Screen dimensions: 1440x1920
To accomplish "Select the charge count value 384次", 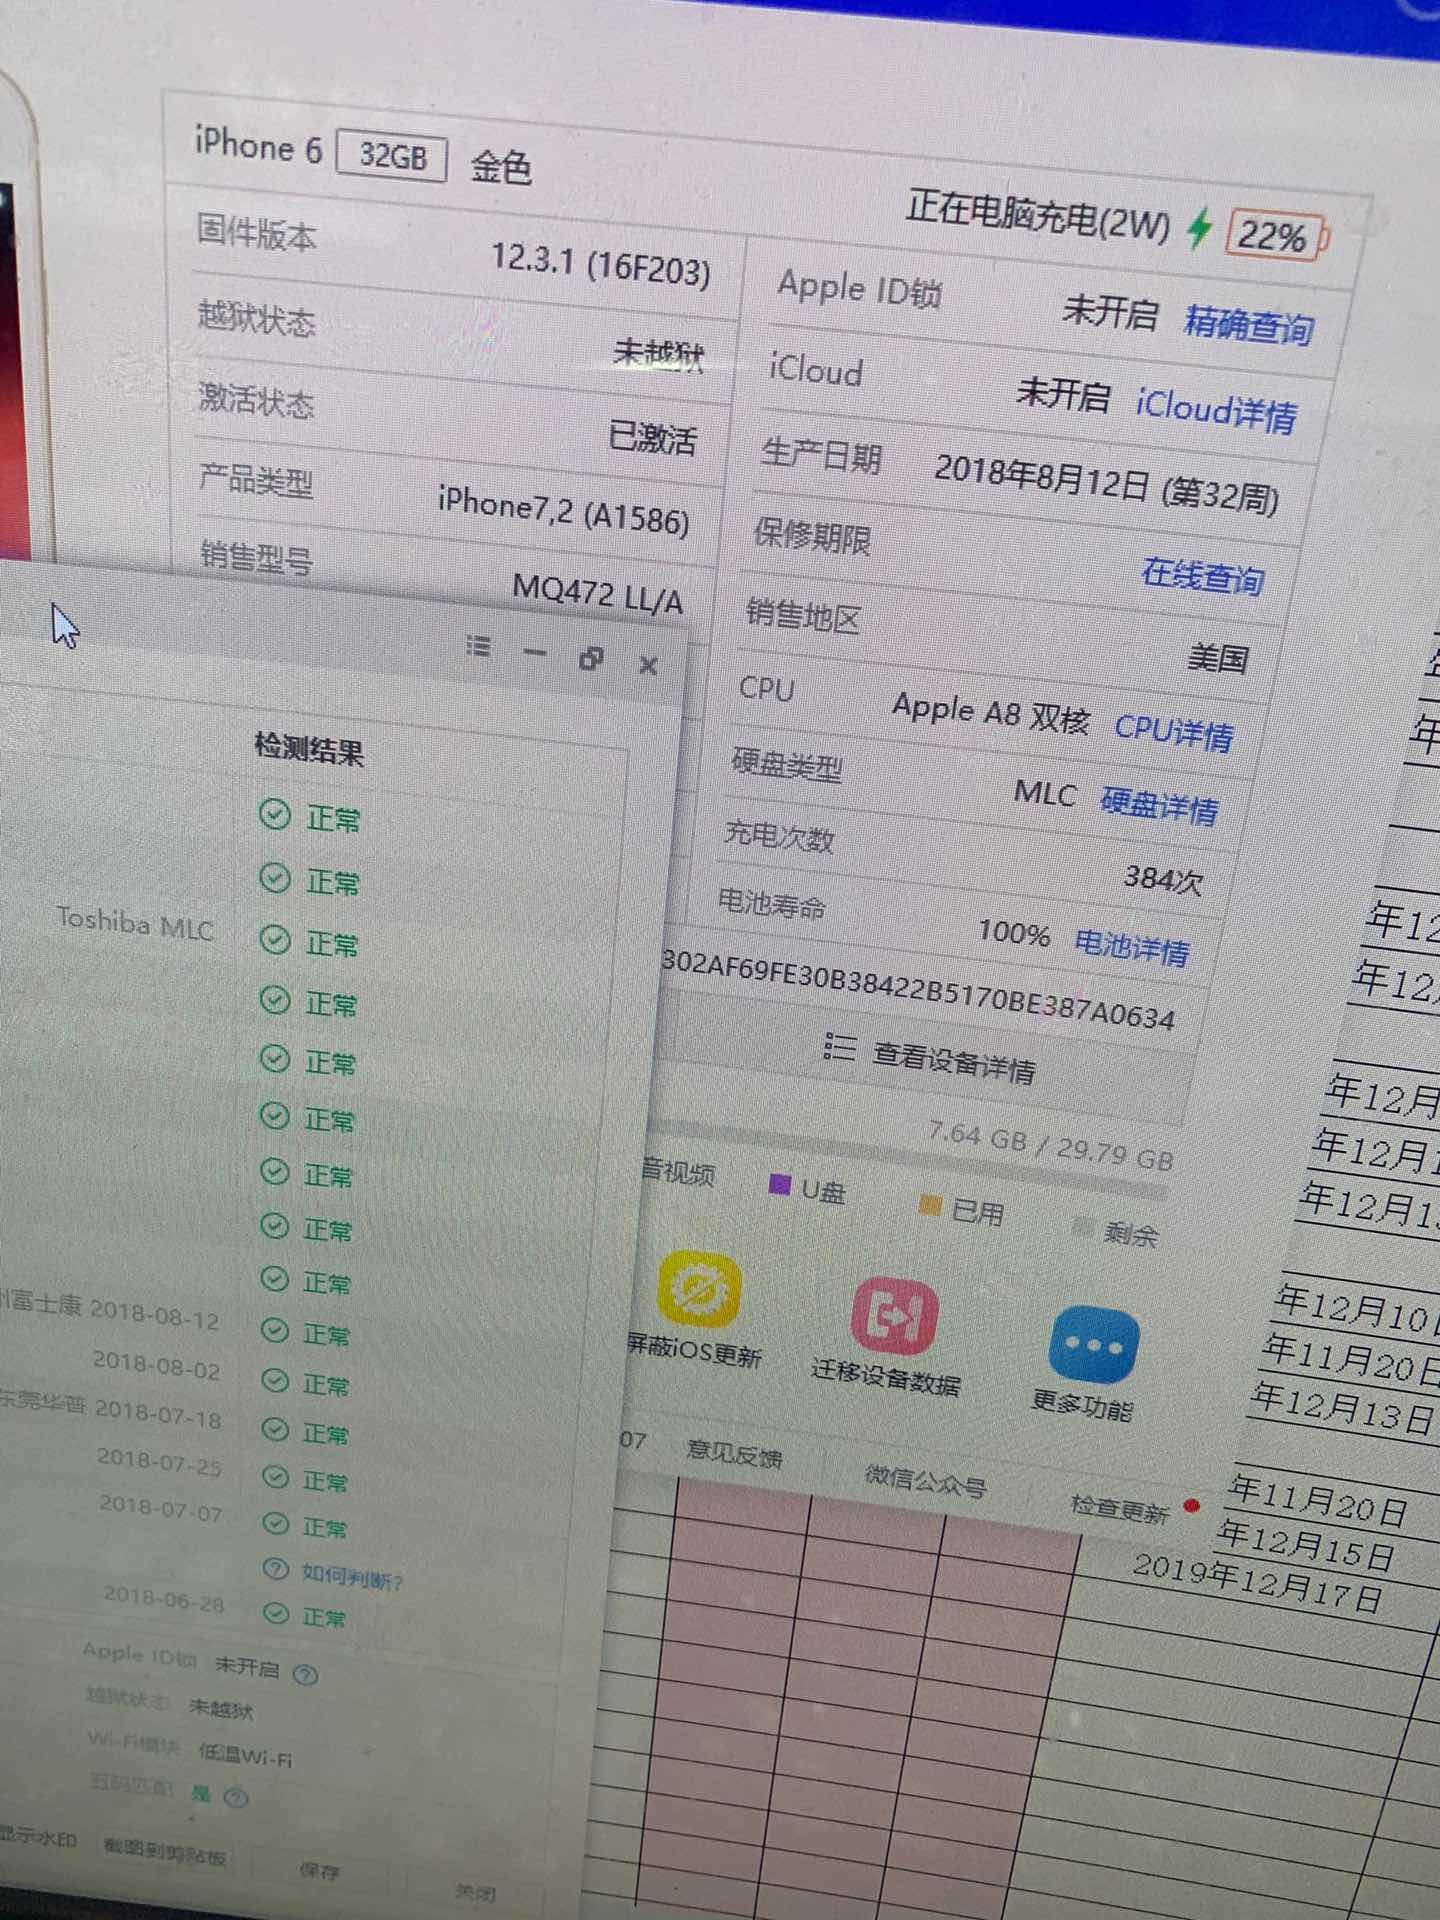I will click(x=1163, y=878).
